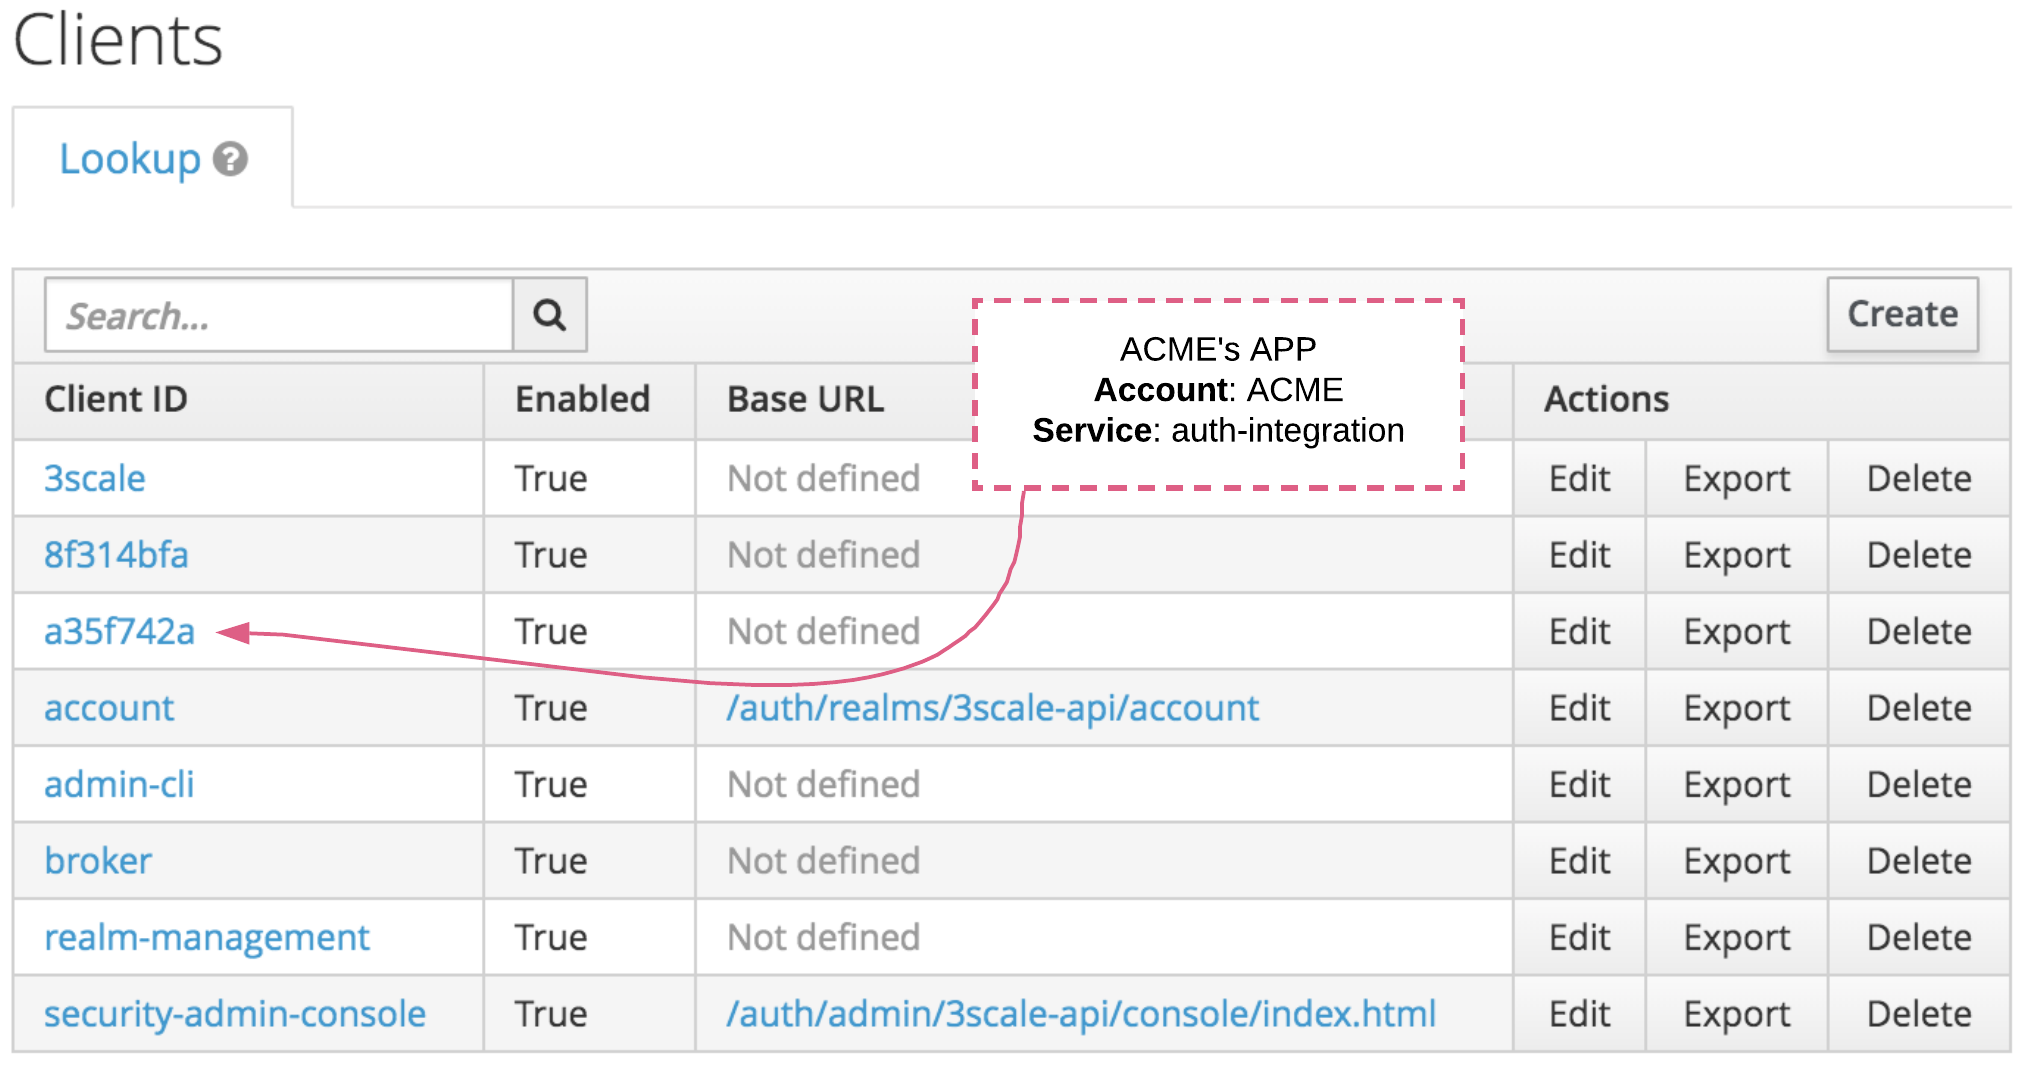The height and width of the screenshot is (1065, 2024).
Task: Select client a35f742a
Action: click(x=119, y=631)
